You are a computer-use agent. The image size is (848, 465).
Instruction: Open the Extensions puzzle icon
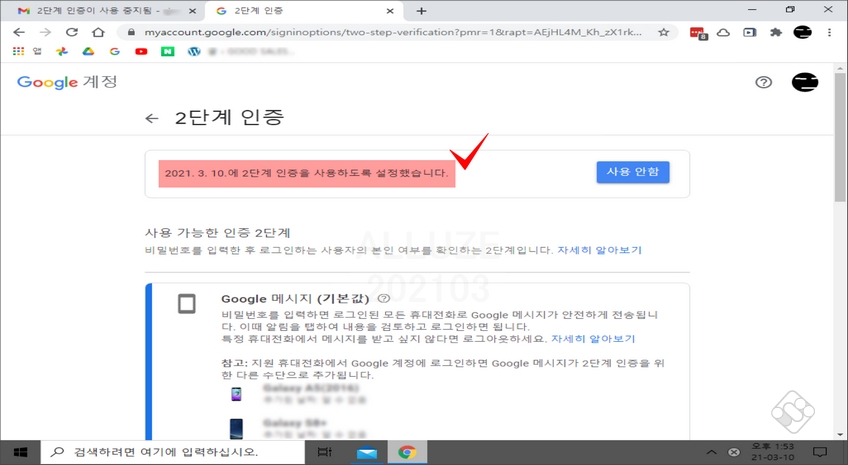(x=776, y=32)
